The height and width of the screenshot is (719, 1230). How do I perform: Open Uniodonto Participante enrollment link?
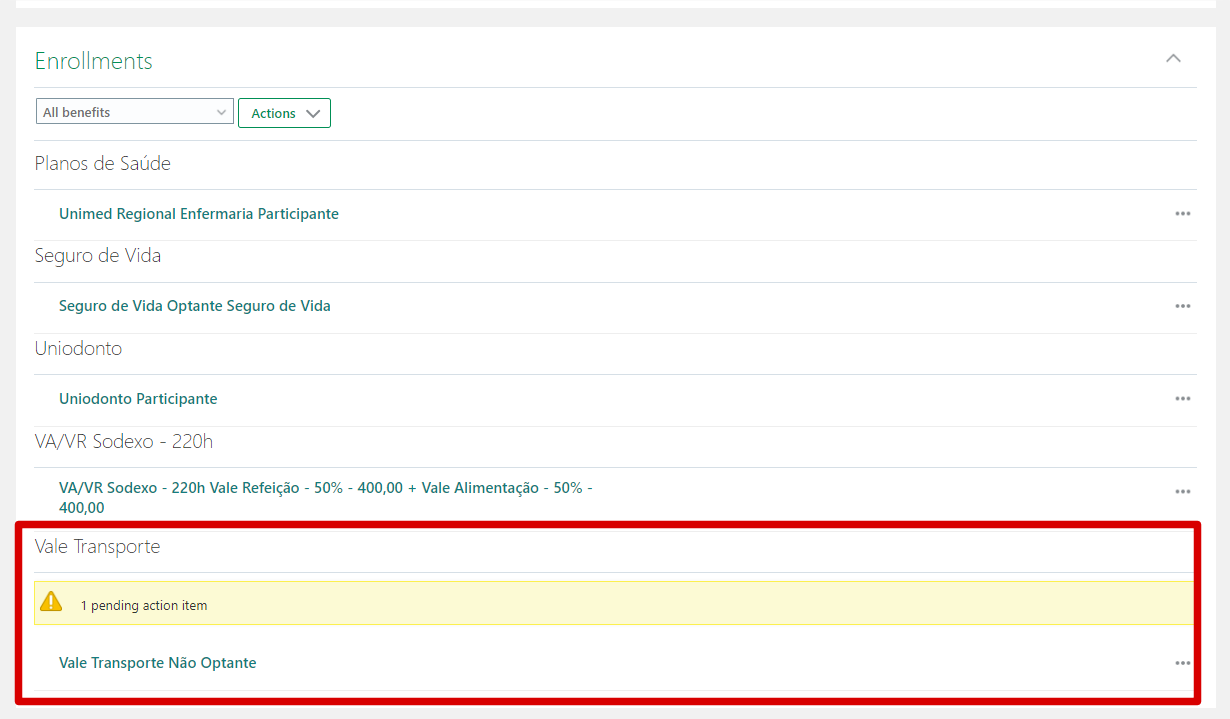pos(138,399)
